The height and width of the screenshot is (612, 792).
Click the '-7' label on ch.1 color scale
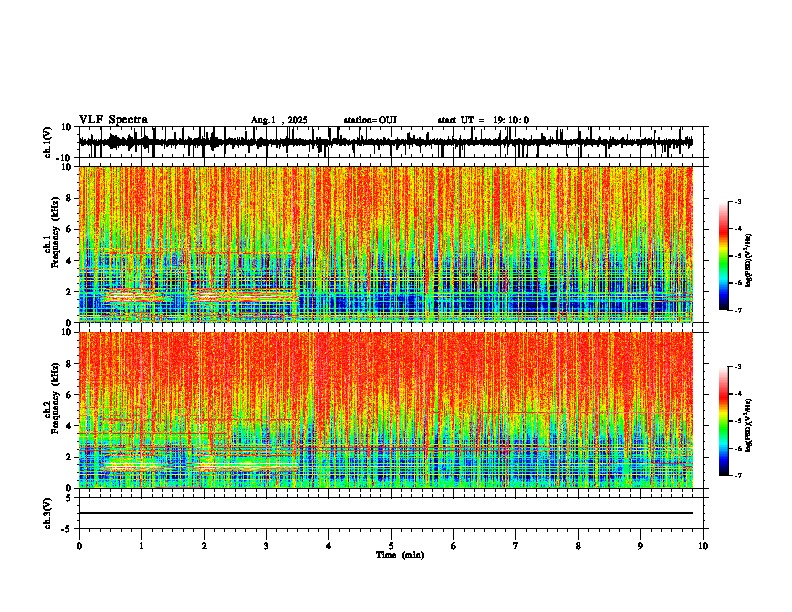[737, 310]
